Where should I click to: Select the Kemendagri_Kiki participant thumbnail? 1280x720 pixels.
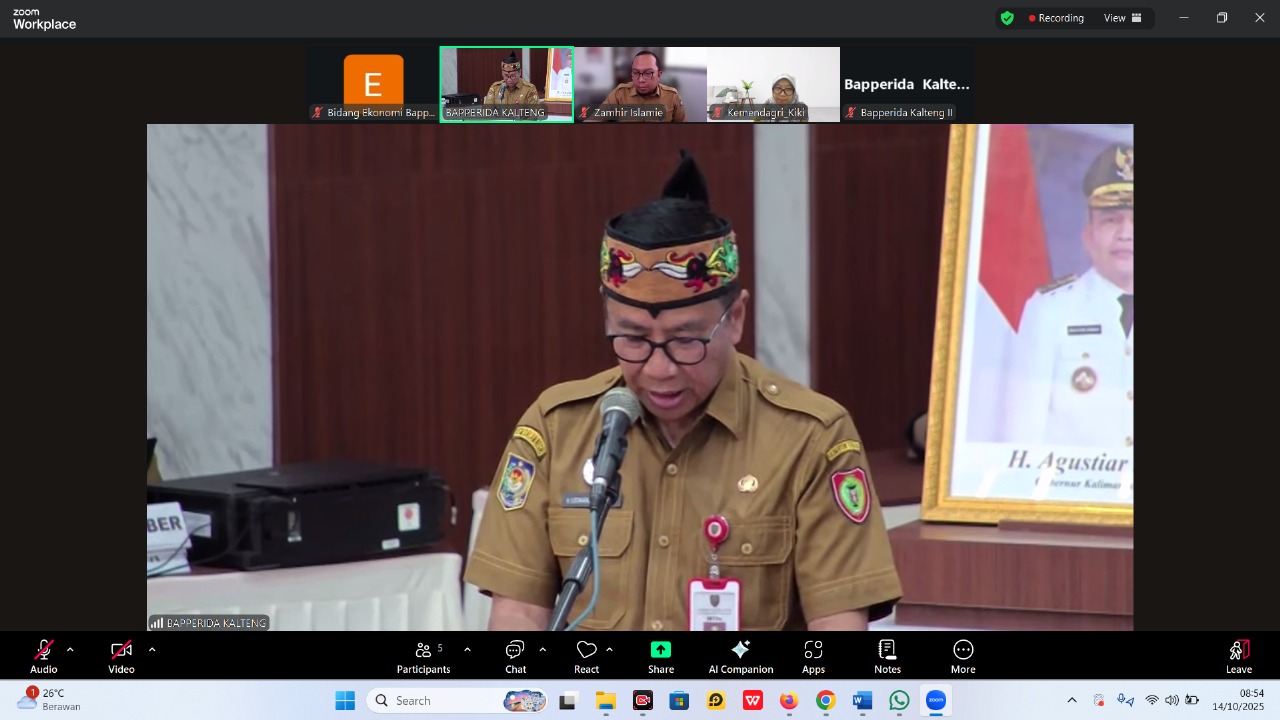tap(773, 84)
